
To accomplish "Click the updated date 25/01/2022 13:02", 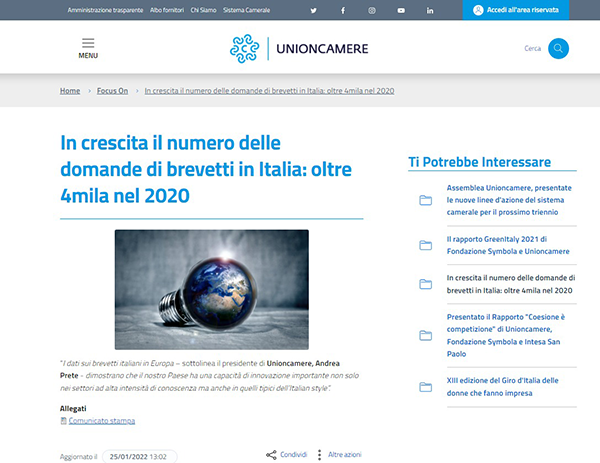I will click(138, 456).
